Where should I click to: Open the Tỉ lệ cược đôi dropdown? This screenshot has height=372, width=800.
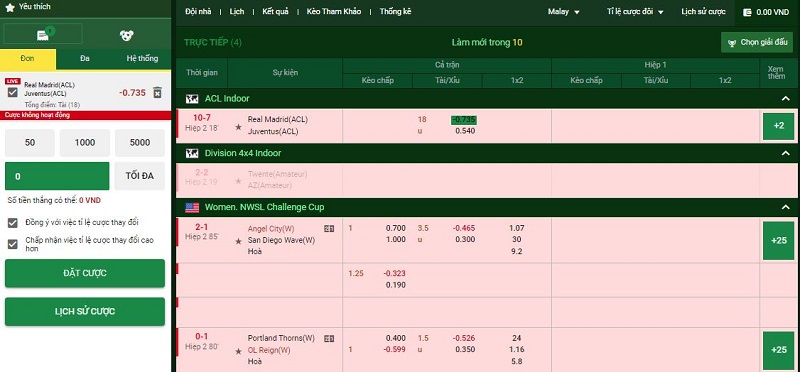pos(635,12)
